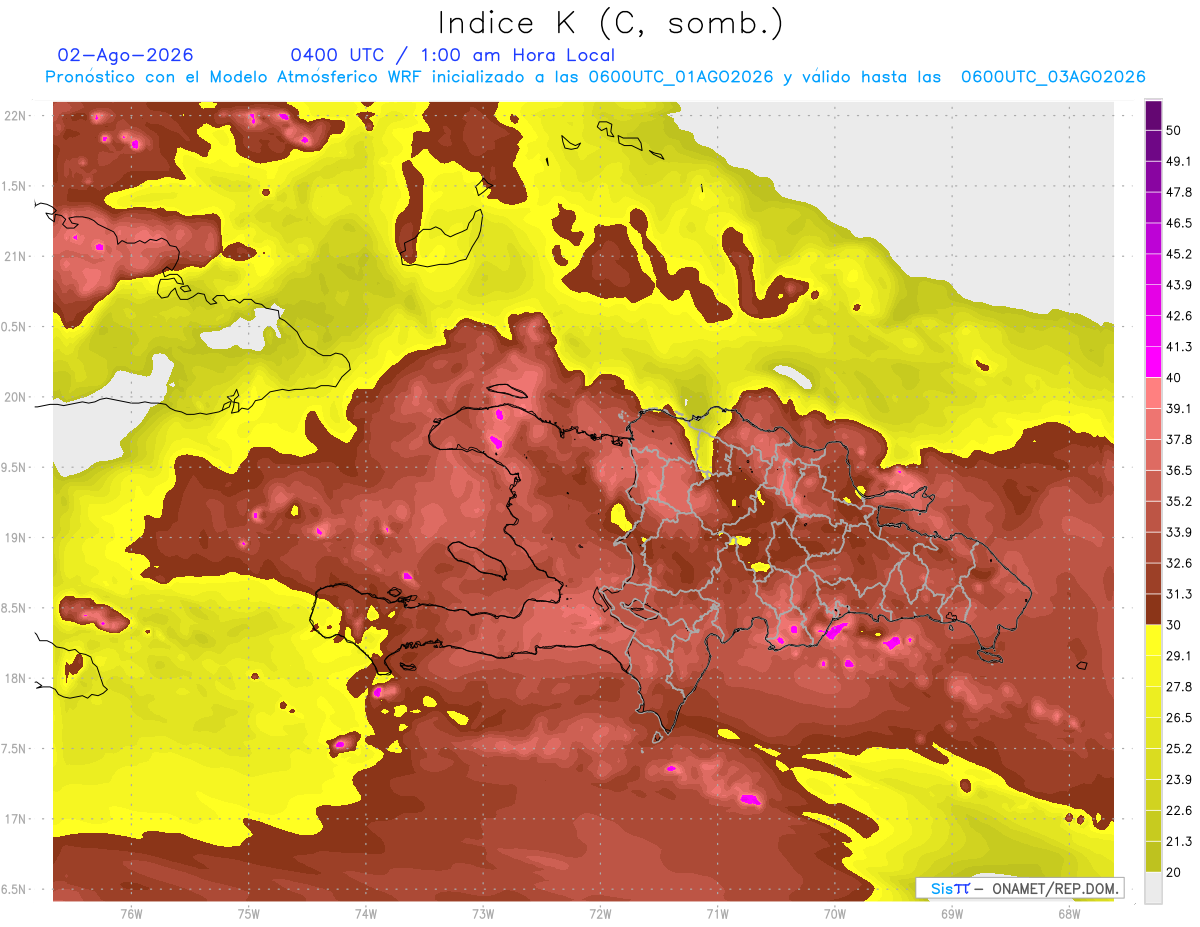
Task: Click colour scale label "42.6"
Action: point(1179,316)
